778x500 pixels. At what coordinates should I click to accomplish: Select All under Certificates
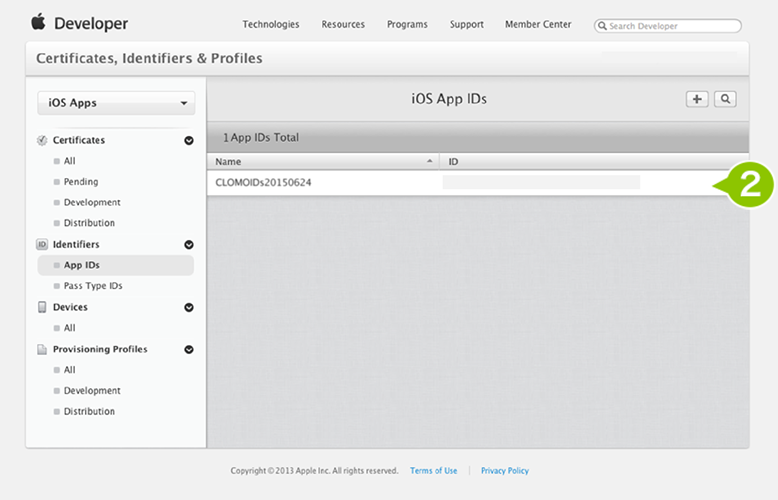pyautogui.click(x=69, y=161)
